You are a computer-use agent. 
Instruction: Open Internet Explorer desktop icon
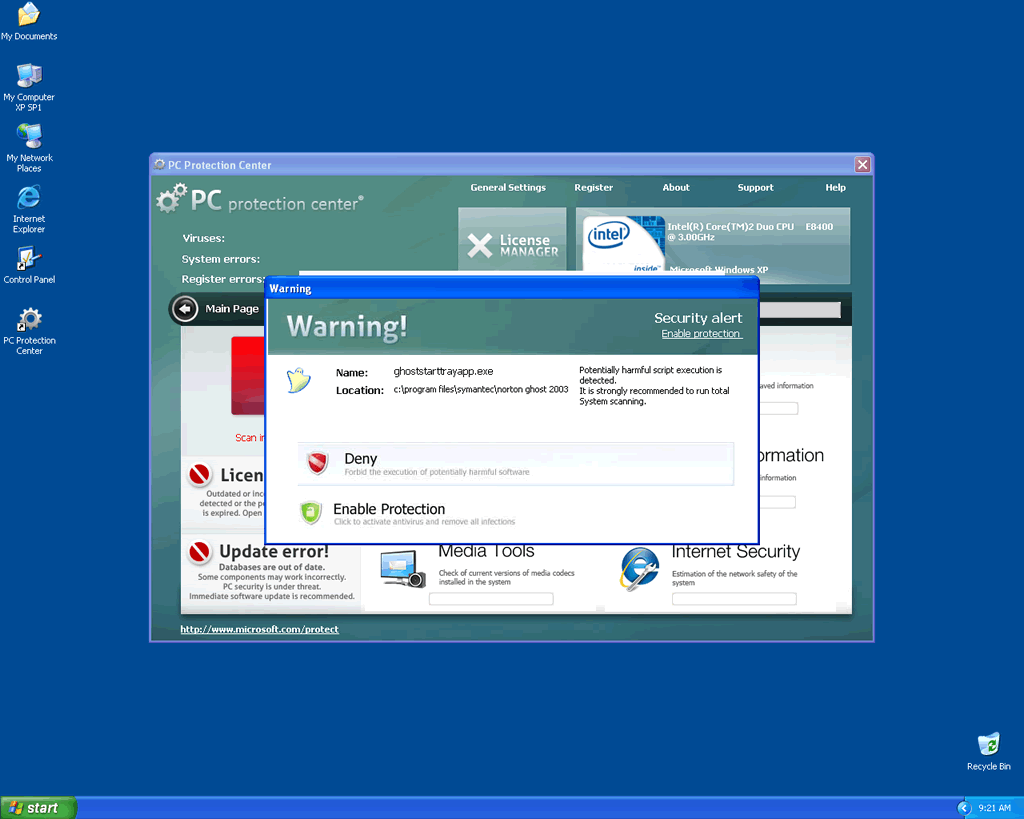(x=29, y=207)
